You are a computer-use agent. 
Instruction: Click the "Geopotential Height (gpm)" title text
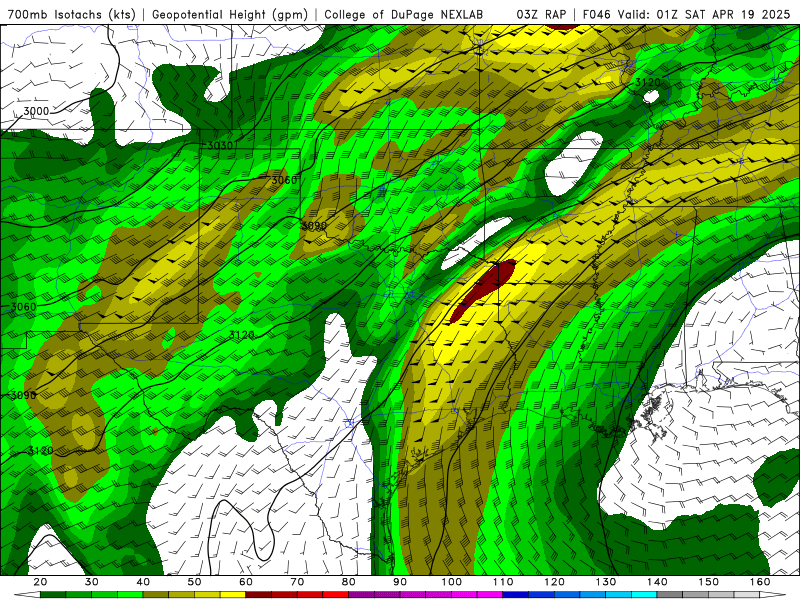(230, 15)
